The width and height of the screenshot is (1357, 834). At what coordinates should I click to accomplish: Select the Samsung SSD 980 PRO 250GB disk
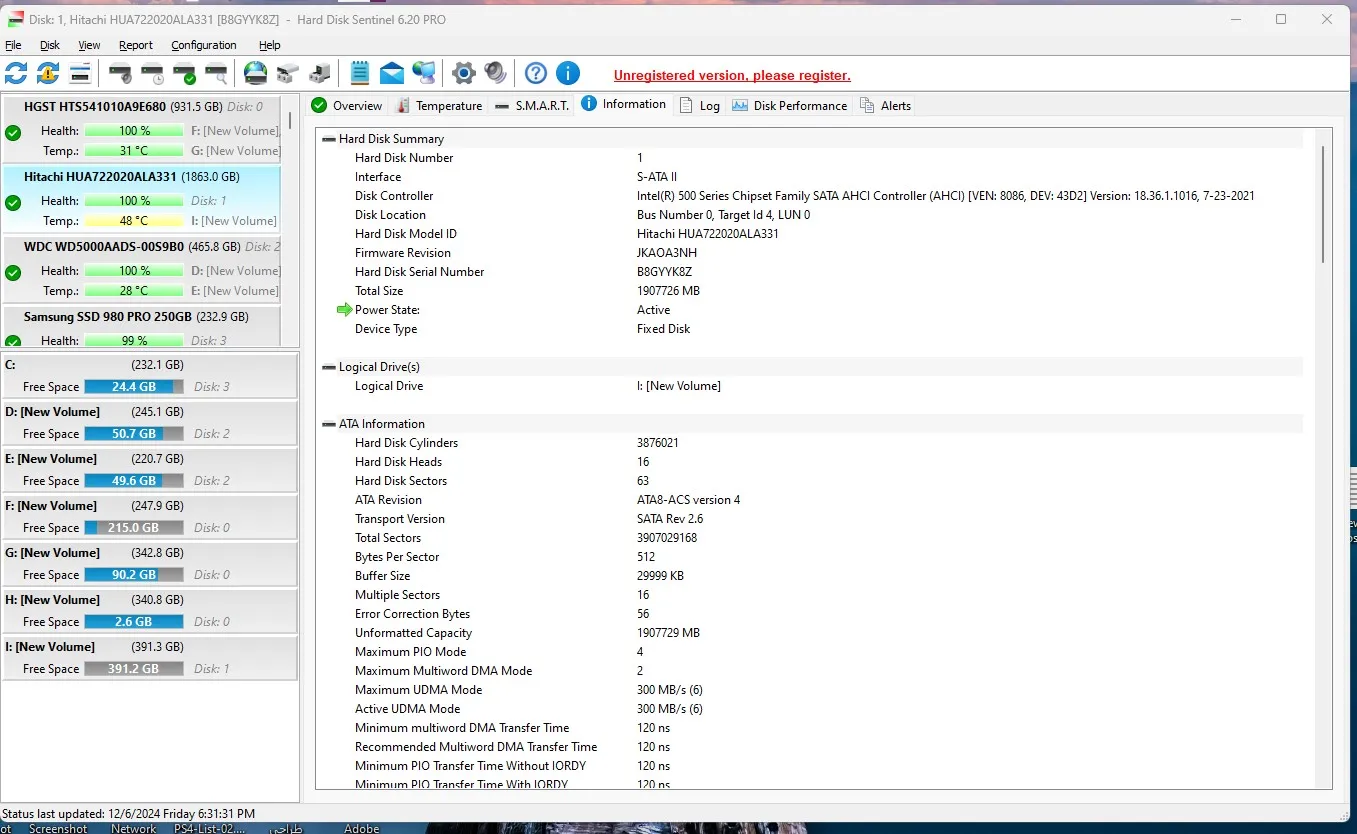pyautogui.click(x=142, y=327)
